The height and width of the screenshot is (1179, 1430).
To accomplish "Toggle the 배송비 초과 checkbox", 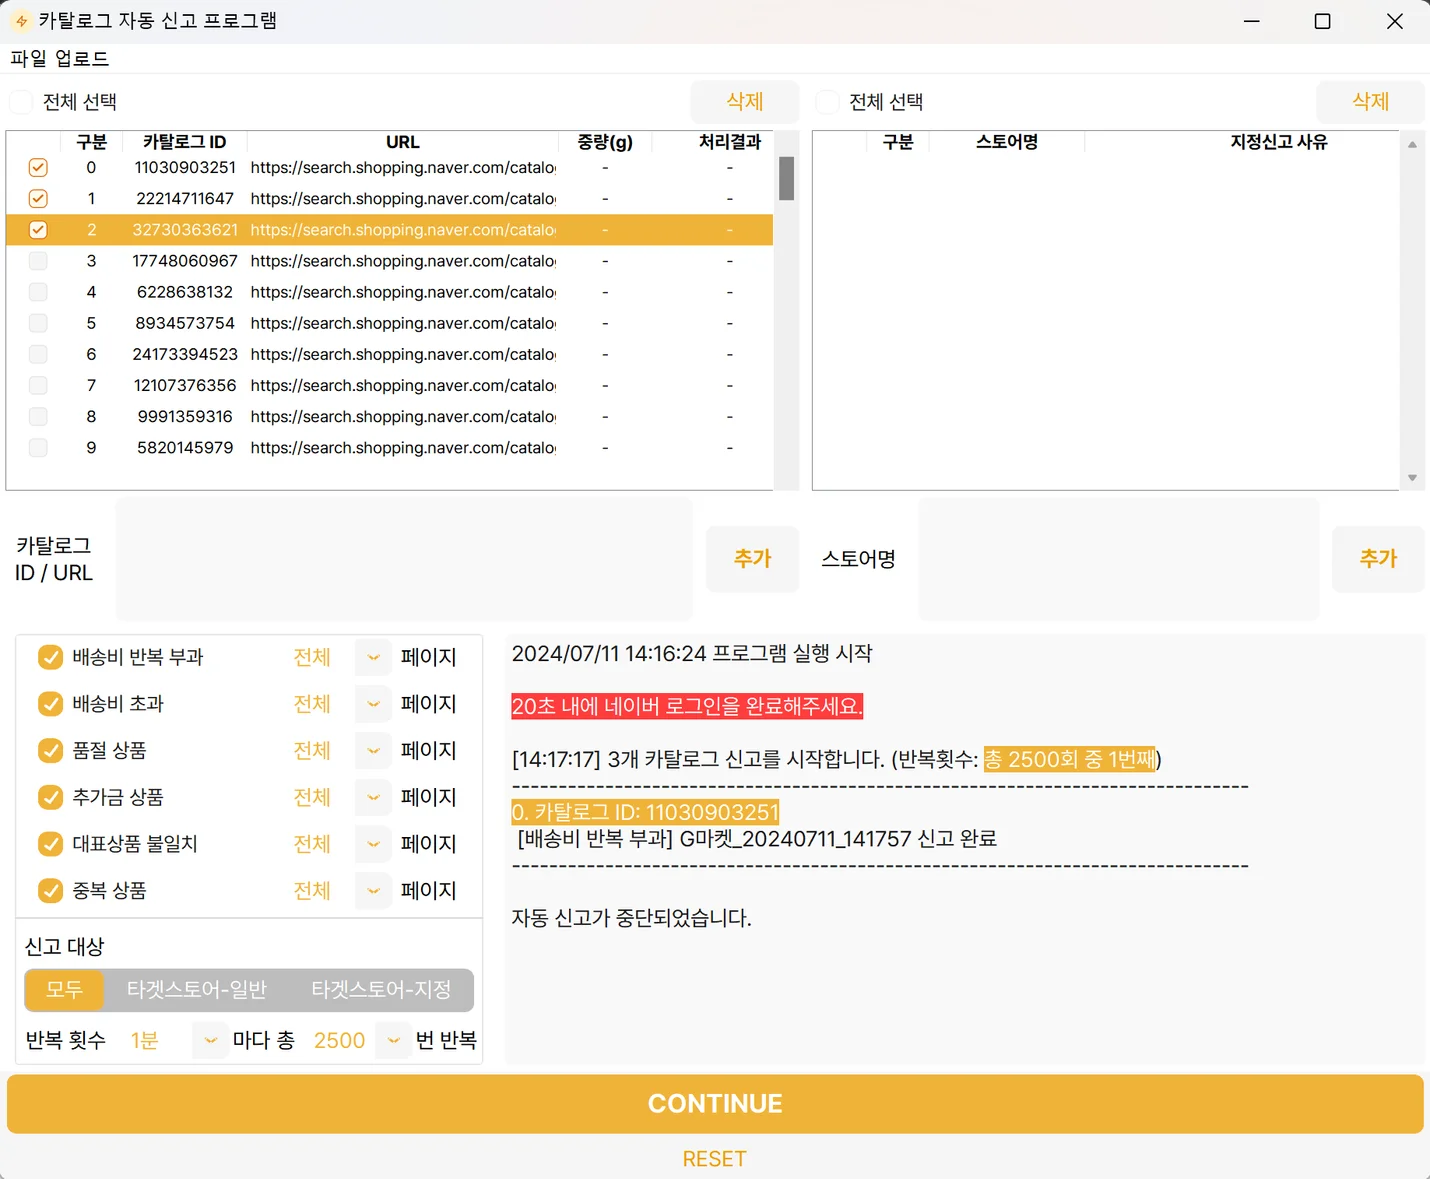I will (50, 704).
